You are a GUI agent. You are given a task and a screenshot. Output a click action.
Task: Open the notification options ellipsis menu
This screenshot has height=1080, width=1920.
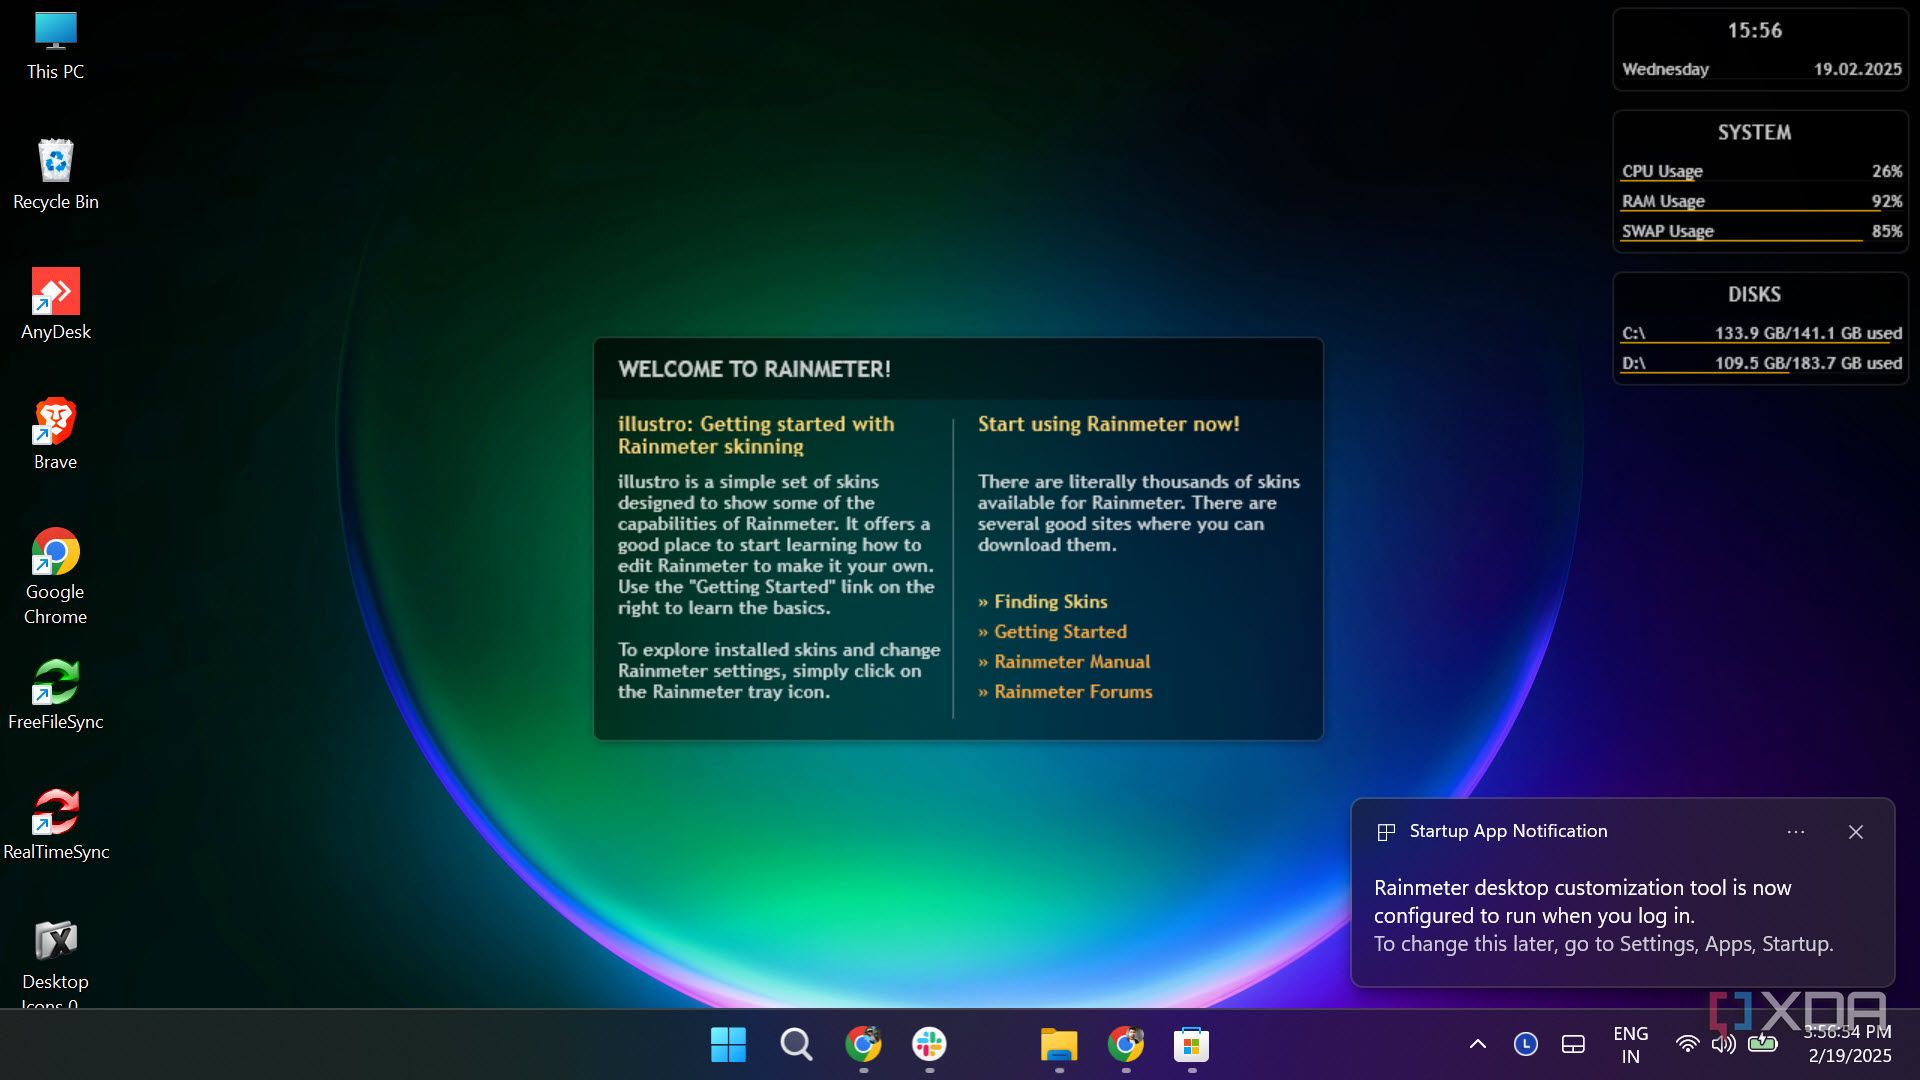tap(1795, 832)
